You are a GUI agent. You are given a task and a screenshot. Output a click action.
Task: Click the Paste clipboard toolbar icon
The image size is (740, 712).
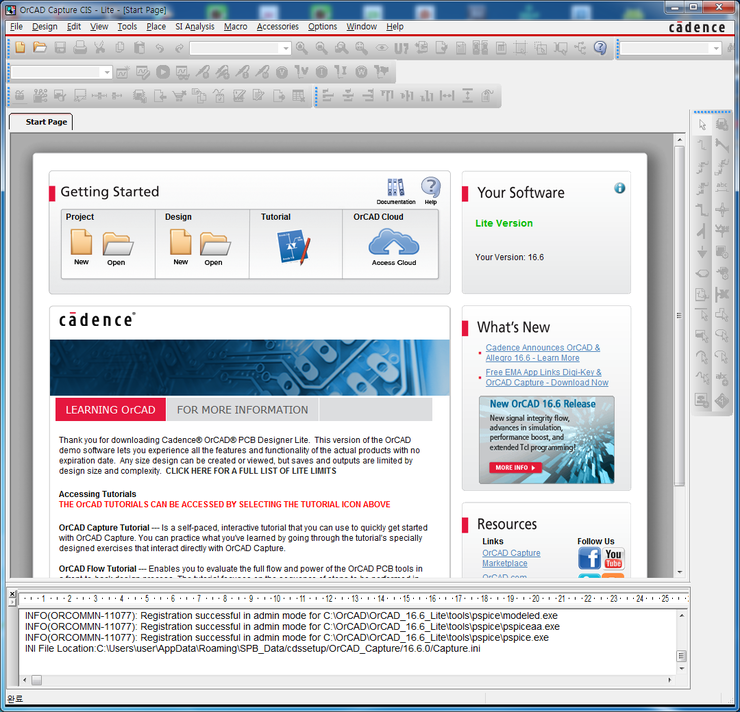pyautogui.click(x=139, y=47)
